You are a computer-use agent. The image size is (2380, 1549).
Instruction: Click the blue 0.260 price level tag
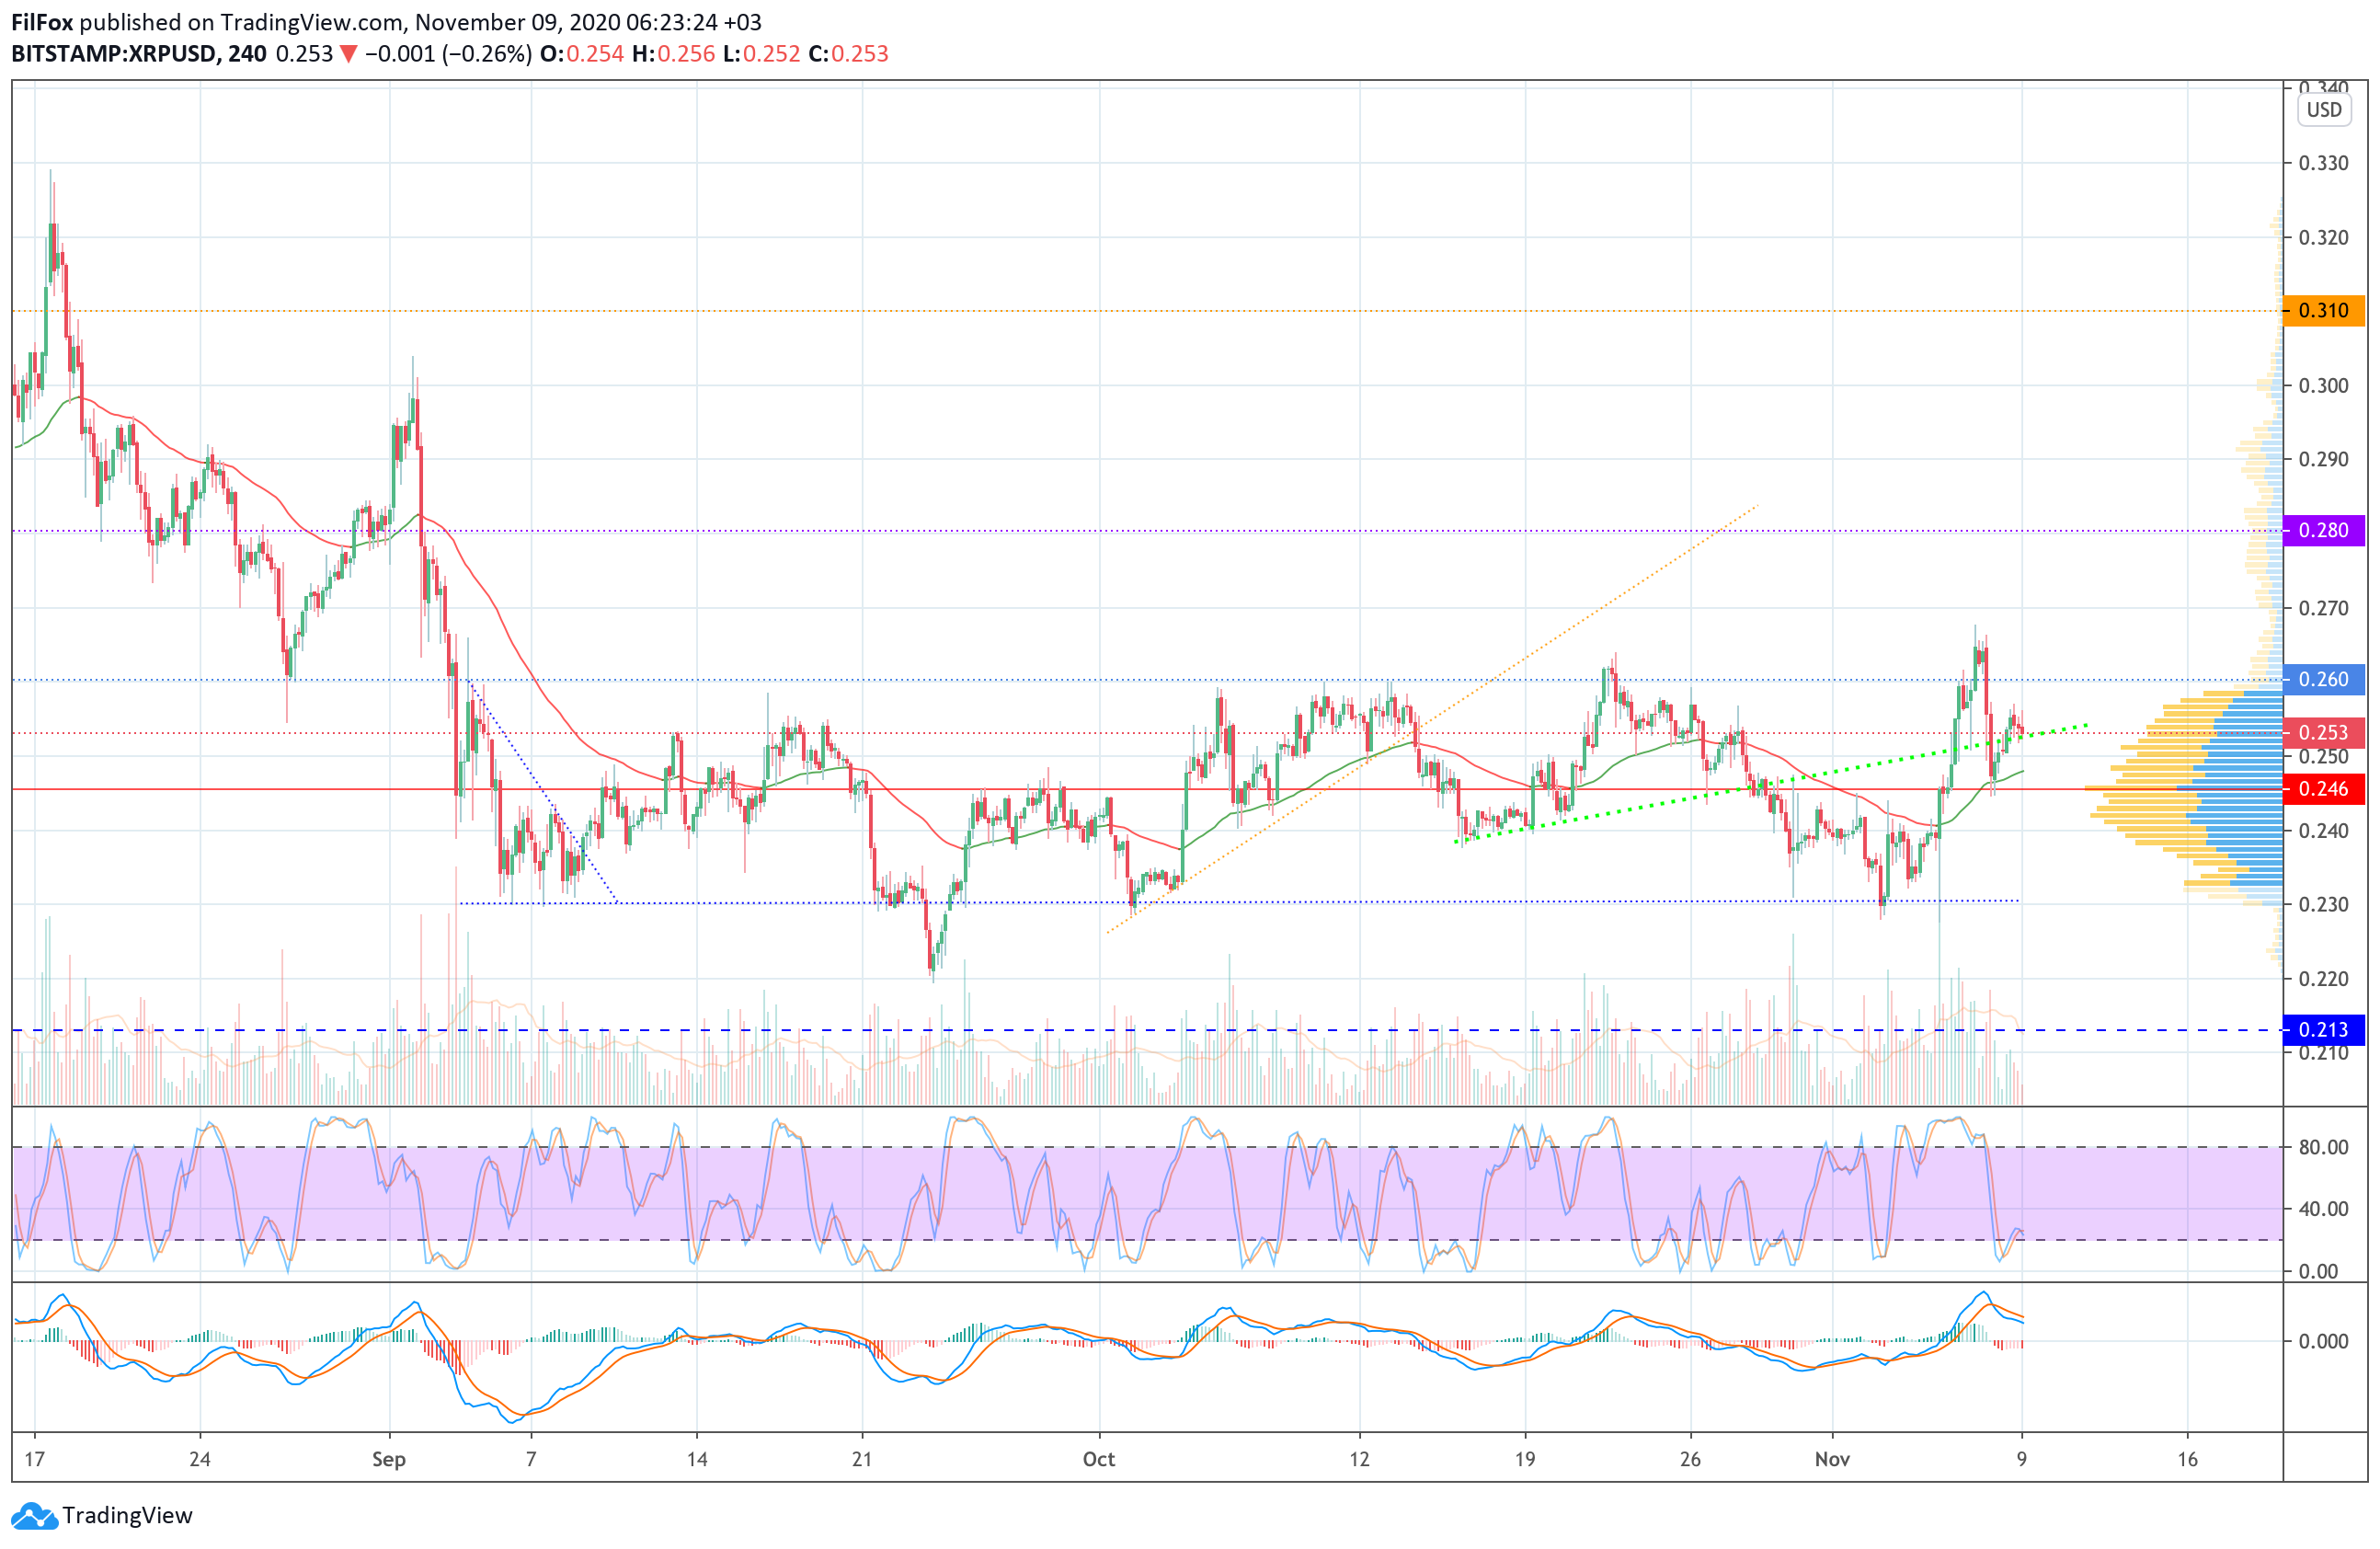(2323, 680)
